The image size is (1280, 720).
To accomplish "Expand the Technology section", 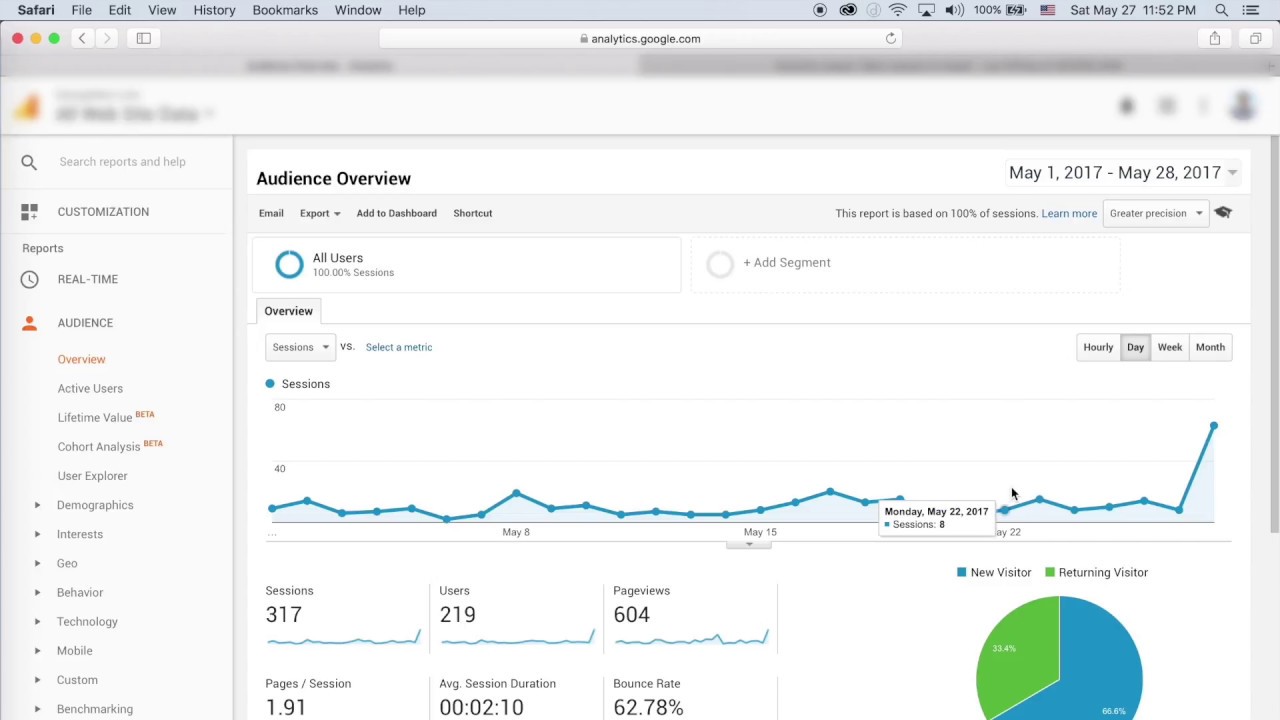I will pyautogui.click(x=37, y=621).
